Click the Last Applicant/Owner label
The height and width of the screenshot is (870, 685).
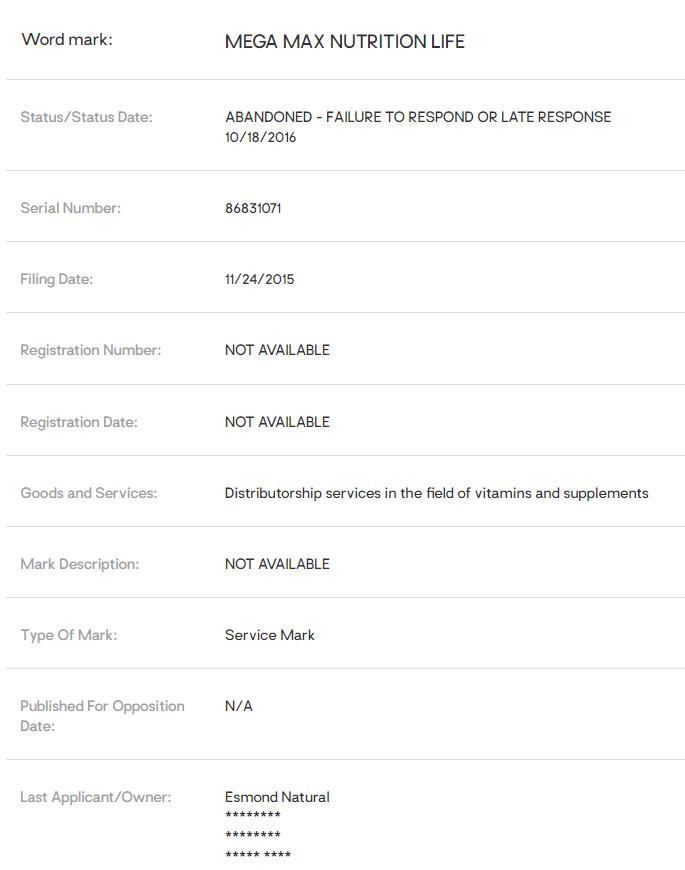pyautogui.click(x=95, y=797)
